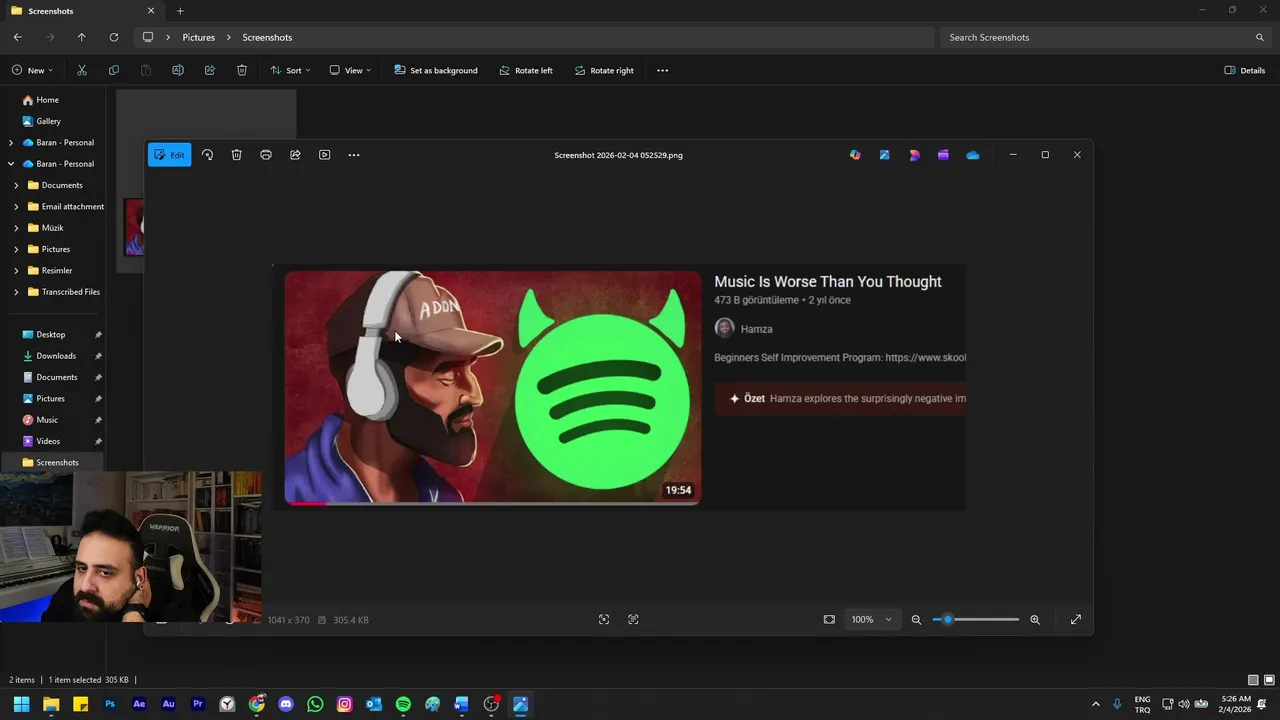Image resolution: width=1280 pixels, height=720 pixels.
Task: Open Spotify from taskbar
Action: tap(403, 704)
